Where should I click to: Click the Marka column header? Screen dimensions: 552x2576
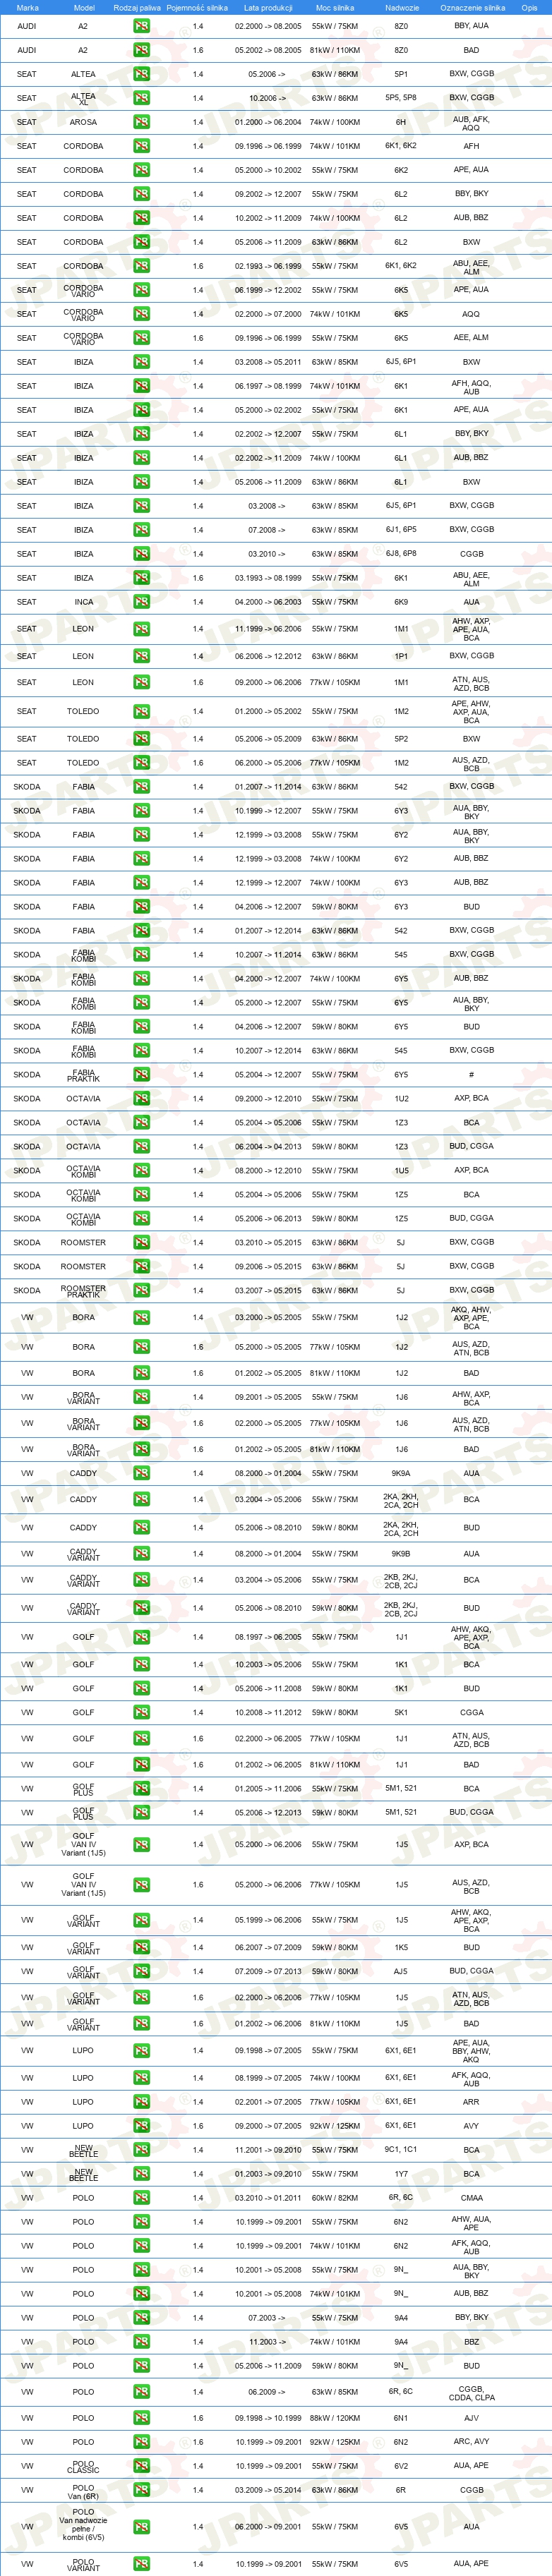click(x=27, y=7)
